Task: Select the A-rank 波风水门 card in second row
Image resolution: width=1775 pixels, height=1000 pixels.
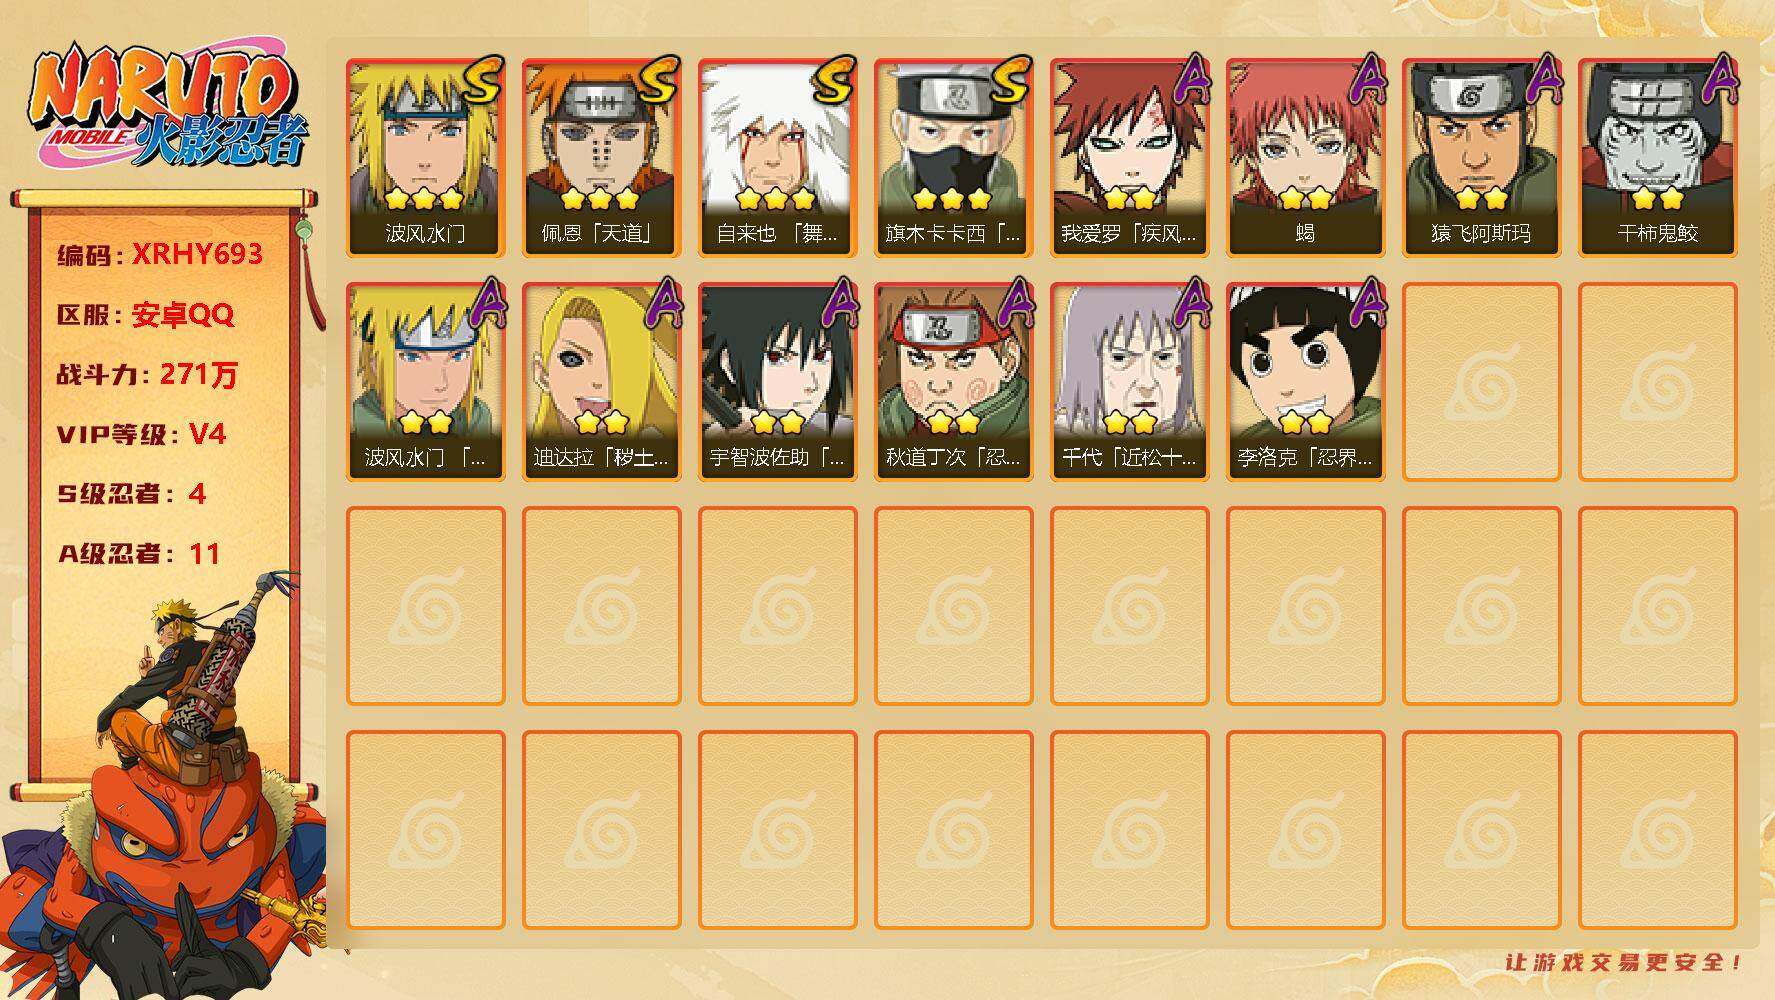Action: pyautogui.click(x=425, y=382)
